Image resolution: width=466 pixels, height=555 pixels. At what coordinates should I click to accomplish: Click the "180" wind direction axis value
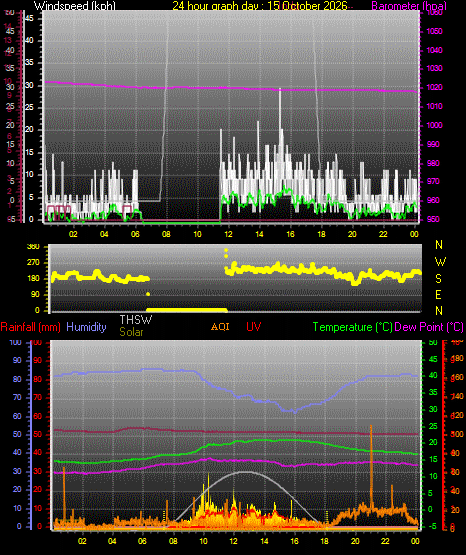click(34, 279)
